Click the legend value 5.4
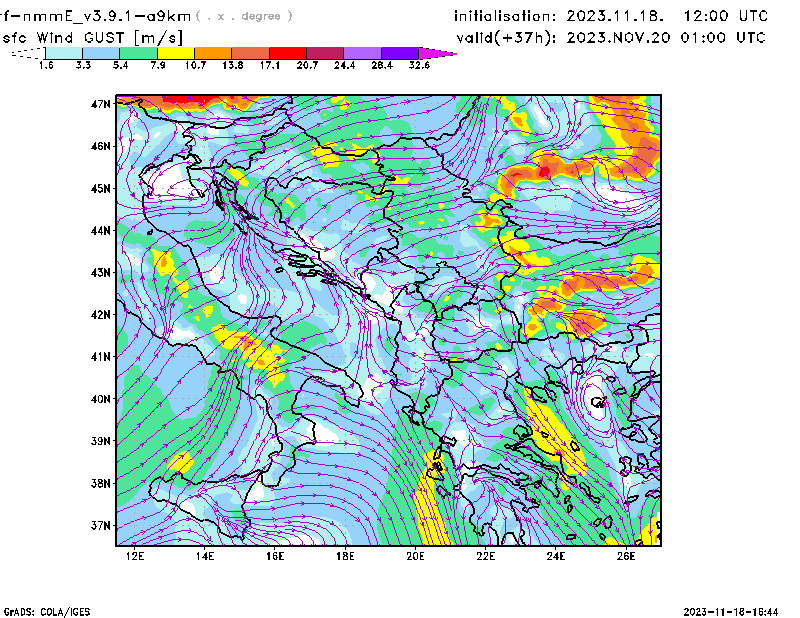The height and width of the screenshot is (618, 800). (x=120, y=65)
